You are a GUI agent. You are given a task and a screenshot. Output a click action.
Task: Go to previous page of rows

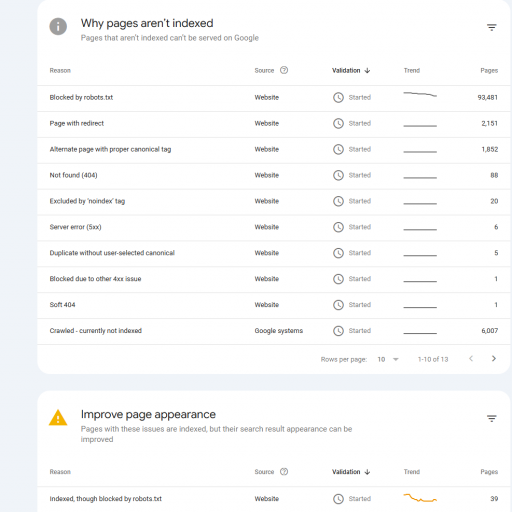pyautogui.click(x=471, y=359)
